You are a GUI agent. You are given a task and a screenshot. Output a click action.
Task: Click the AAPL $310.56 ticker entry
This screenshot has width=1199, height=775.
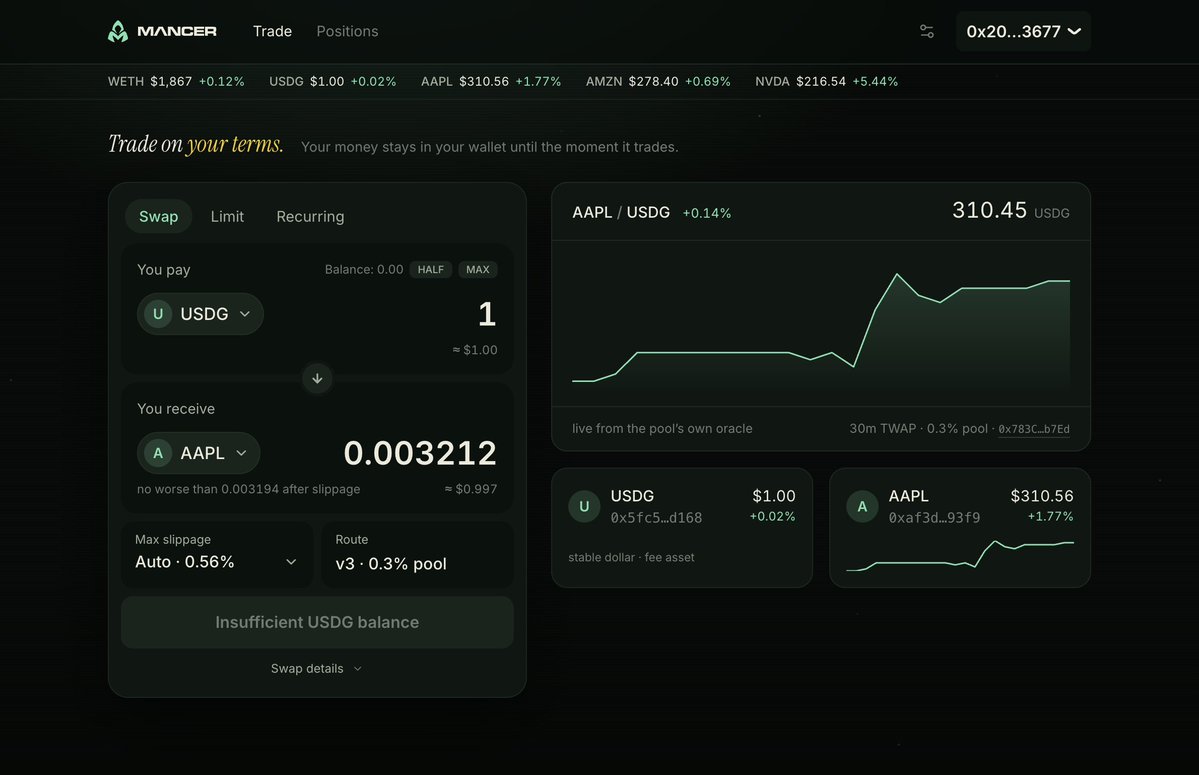(491, 82)
